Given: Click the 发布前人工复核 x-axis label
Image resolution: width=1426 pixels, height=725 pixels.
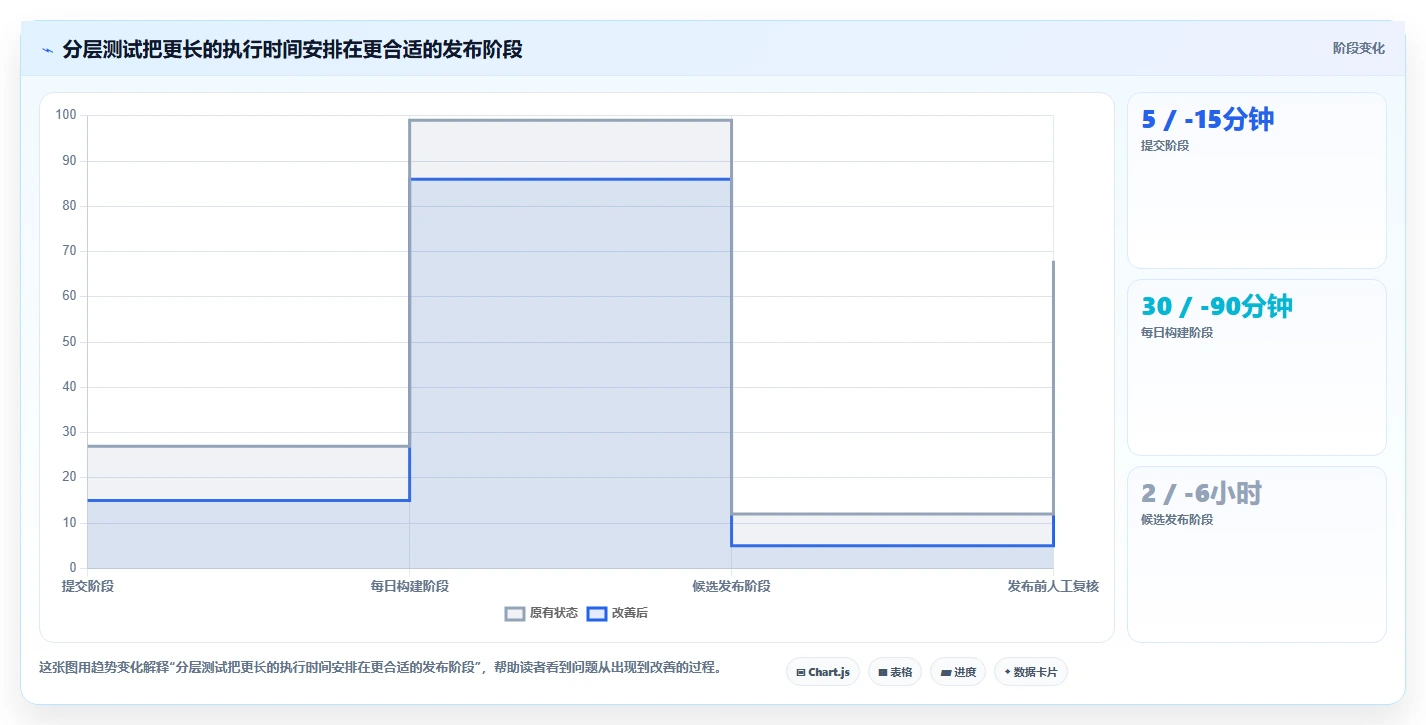Looking at the screenshot, I should [1053, 586].
